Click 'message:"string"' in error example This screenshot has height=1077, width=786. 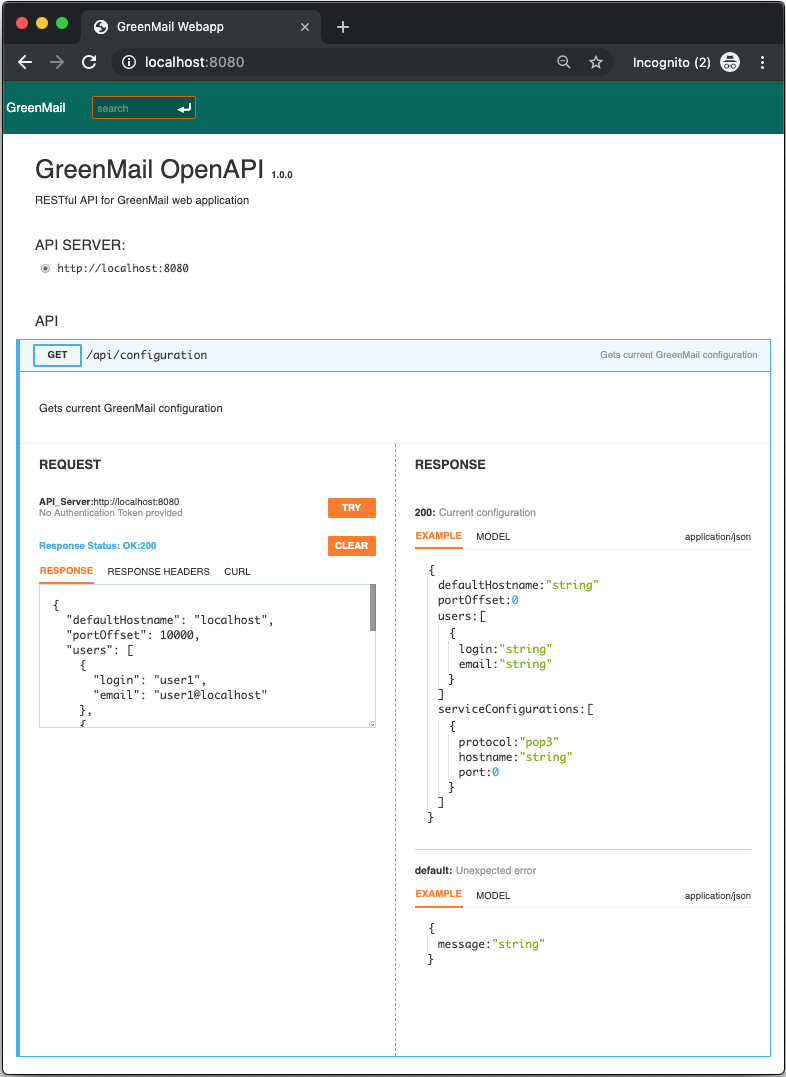point(491,944)
